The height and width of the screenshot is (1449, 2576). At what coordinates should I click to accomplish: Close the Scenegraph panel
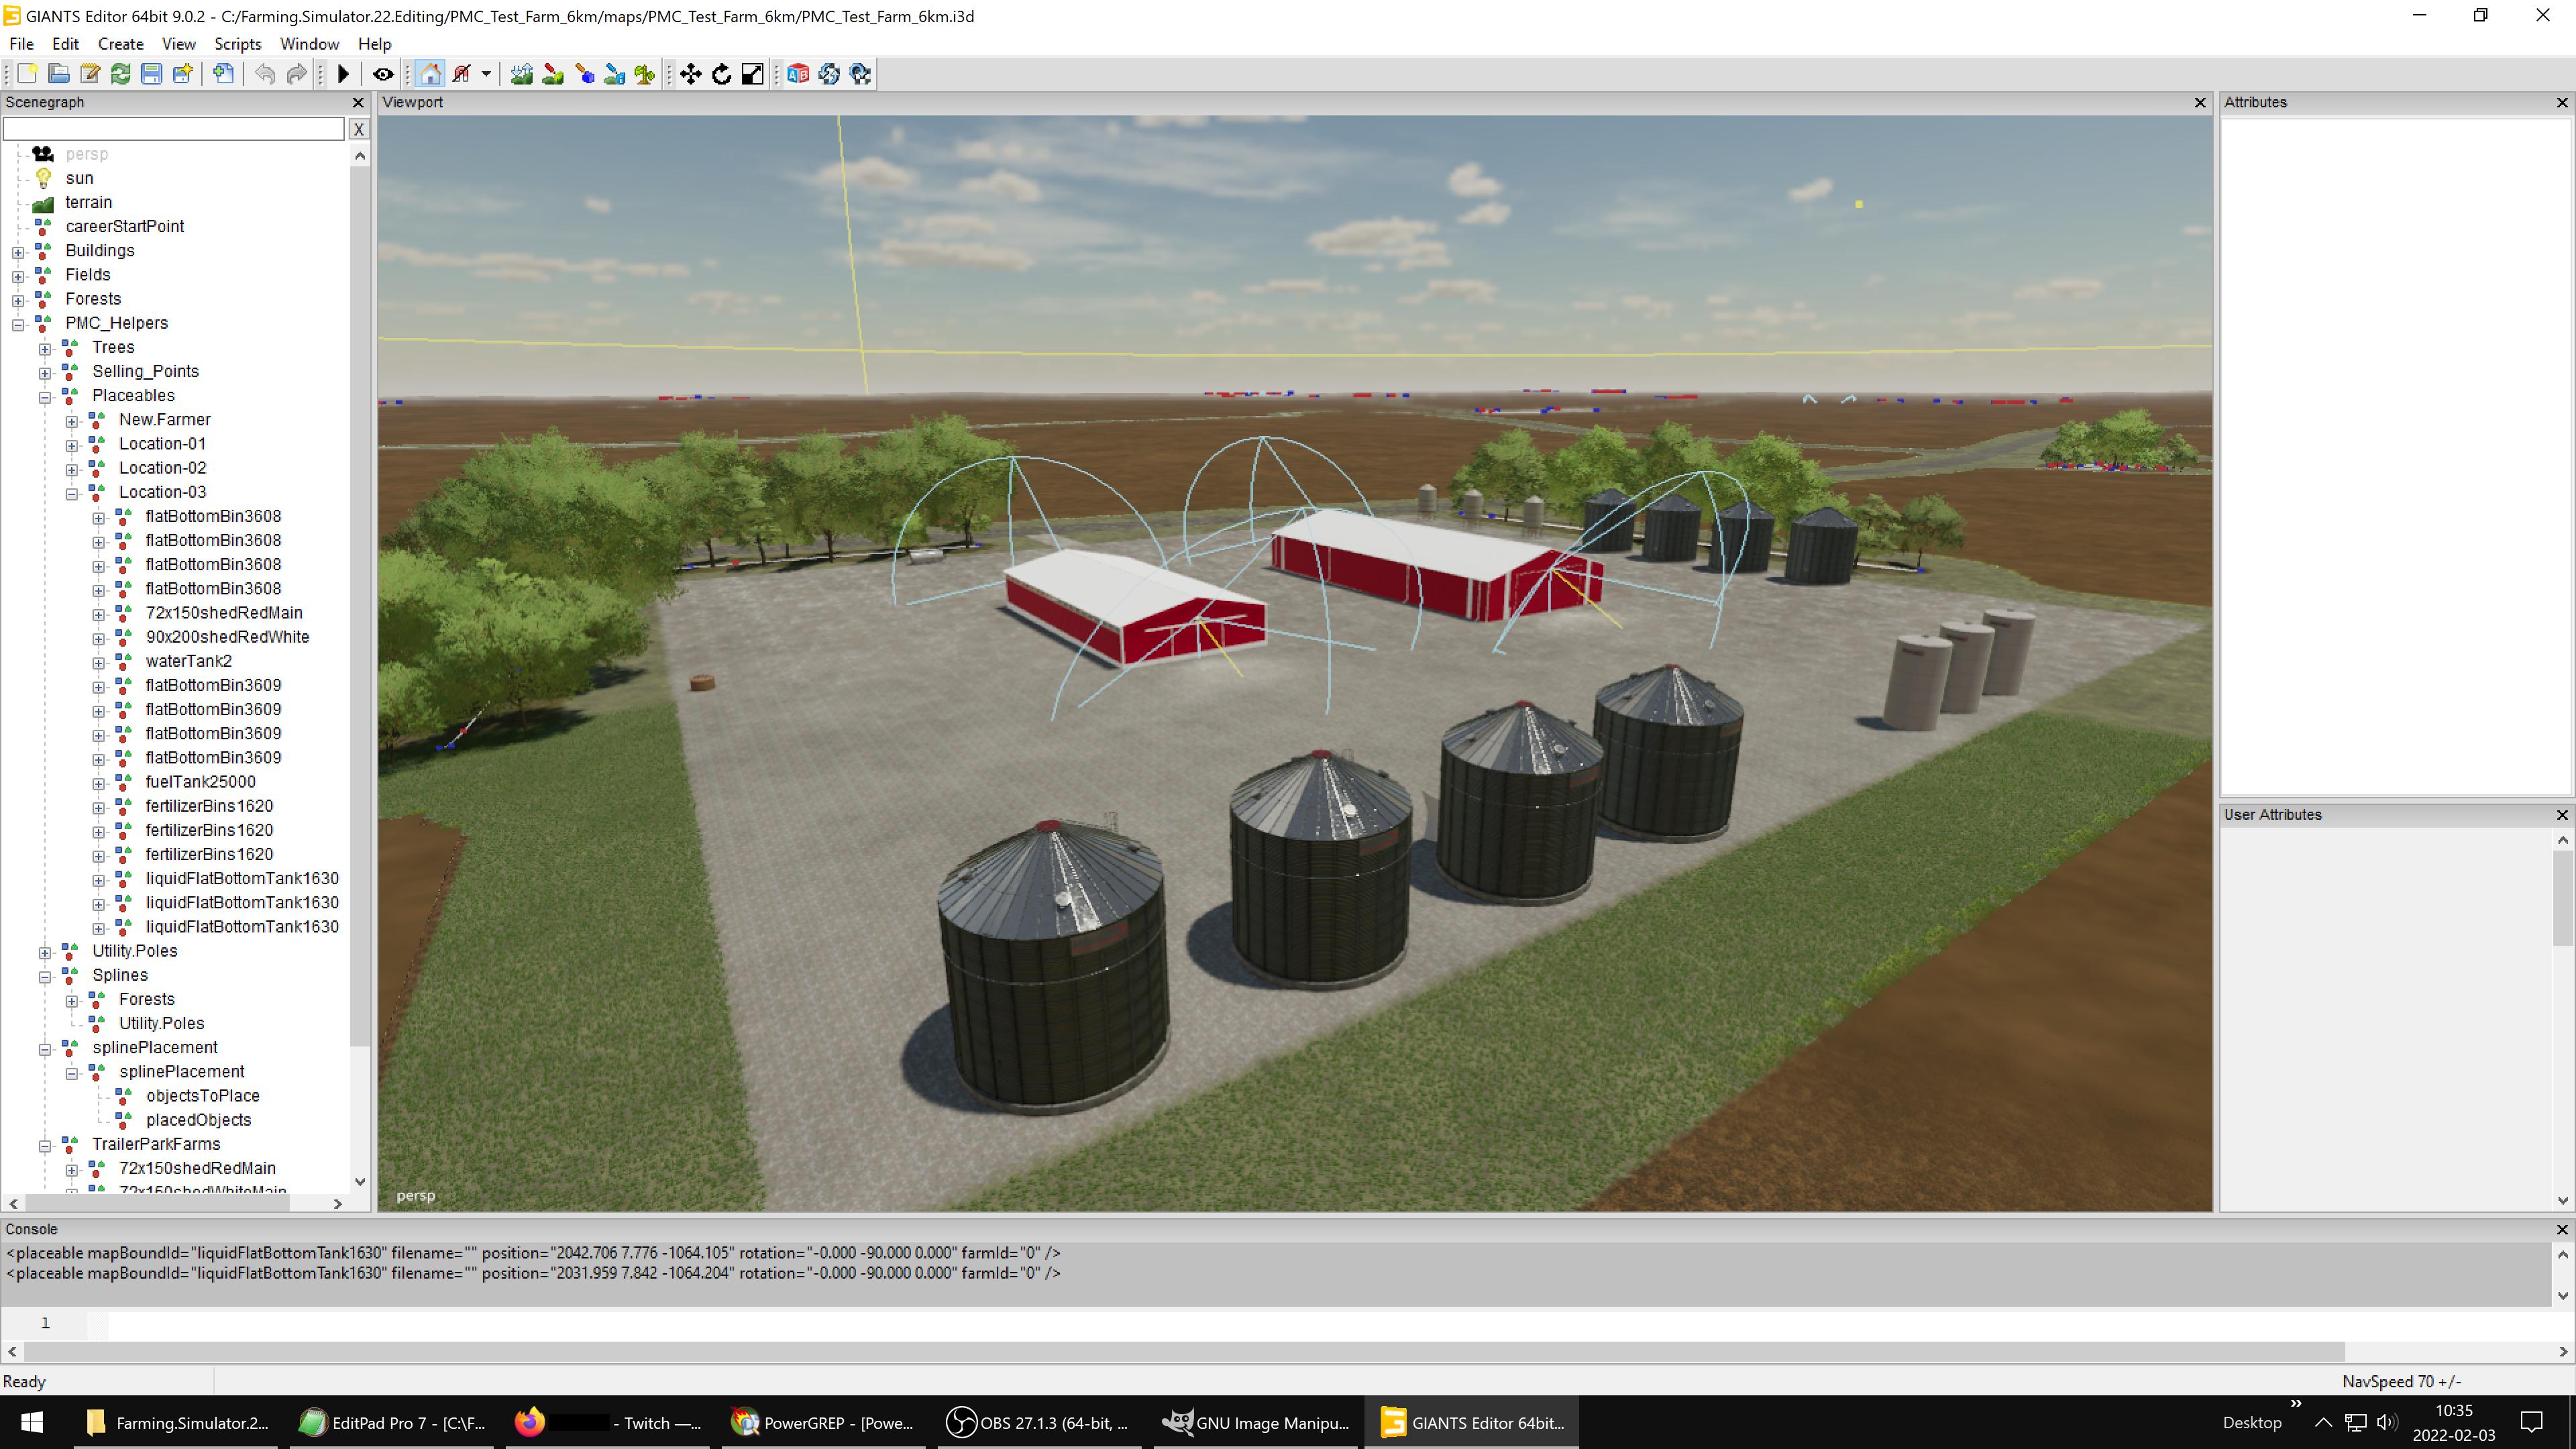(x=358, y=102)
